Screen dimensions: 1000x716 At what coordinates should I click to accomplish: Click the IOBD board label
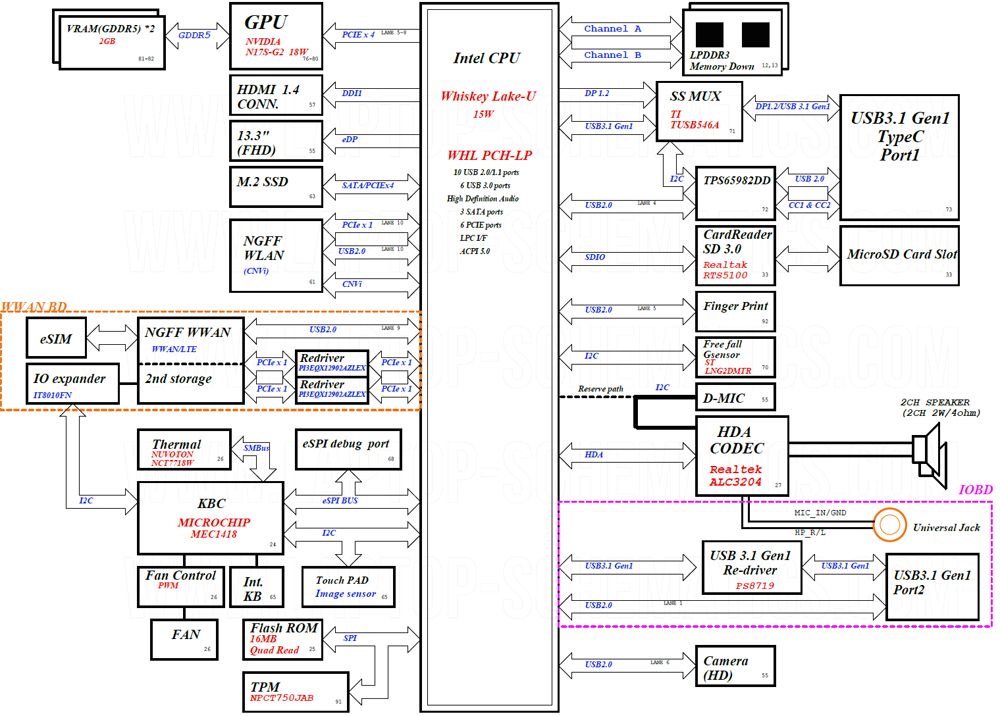coord(976,490)
